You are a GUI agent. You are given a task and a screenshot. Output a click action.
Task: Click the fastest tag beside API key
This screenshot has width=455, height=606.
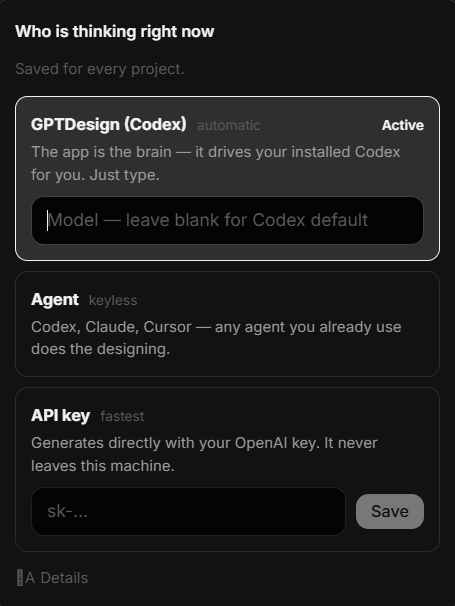click(122, 417)
